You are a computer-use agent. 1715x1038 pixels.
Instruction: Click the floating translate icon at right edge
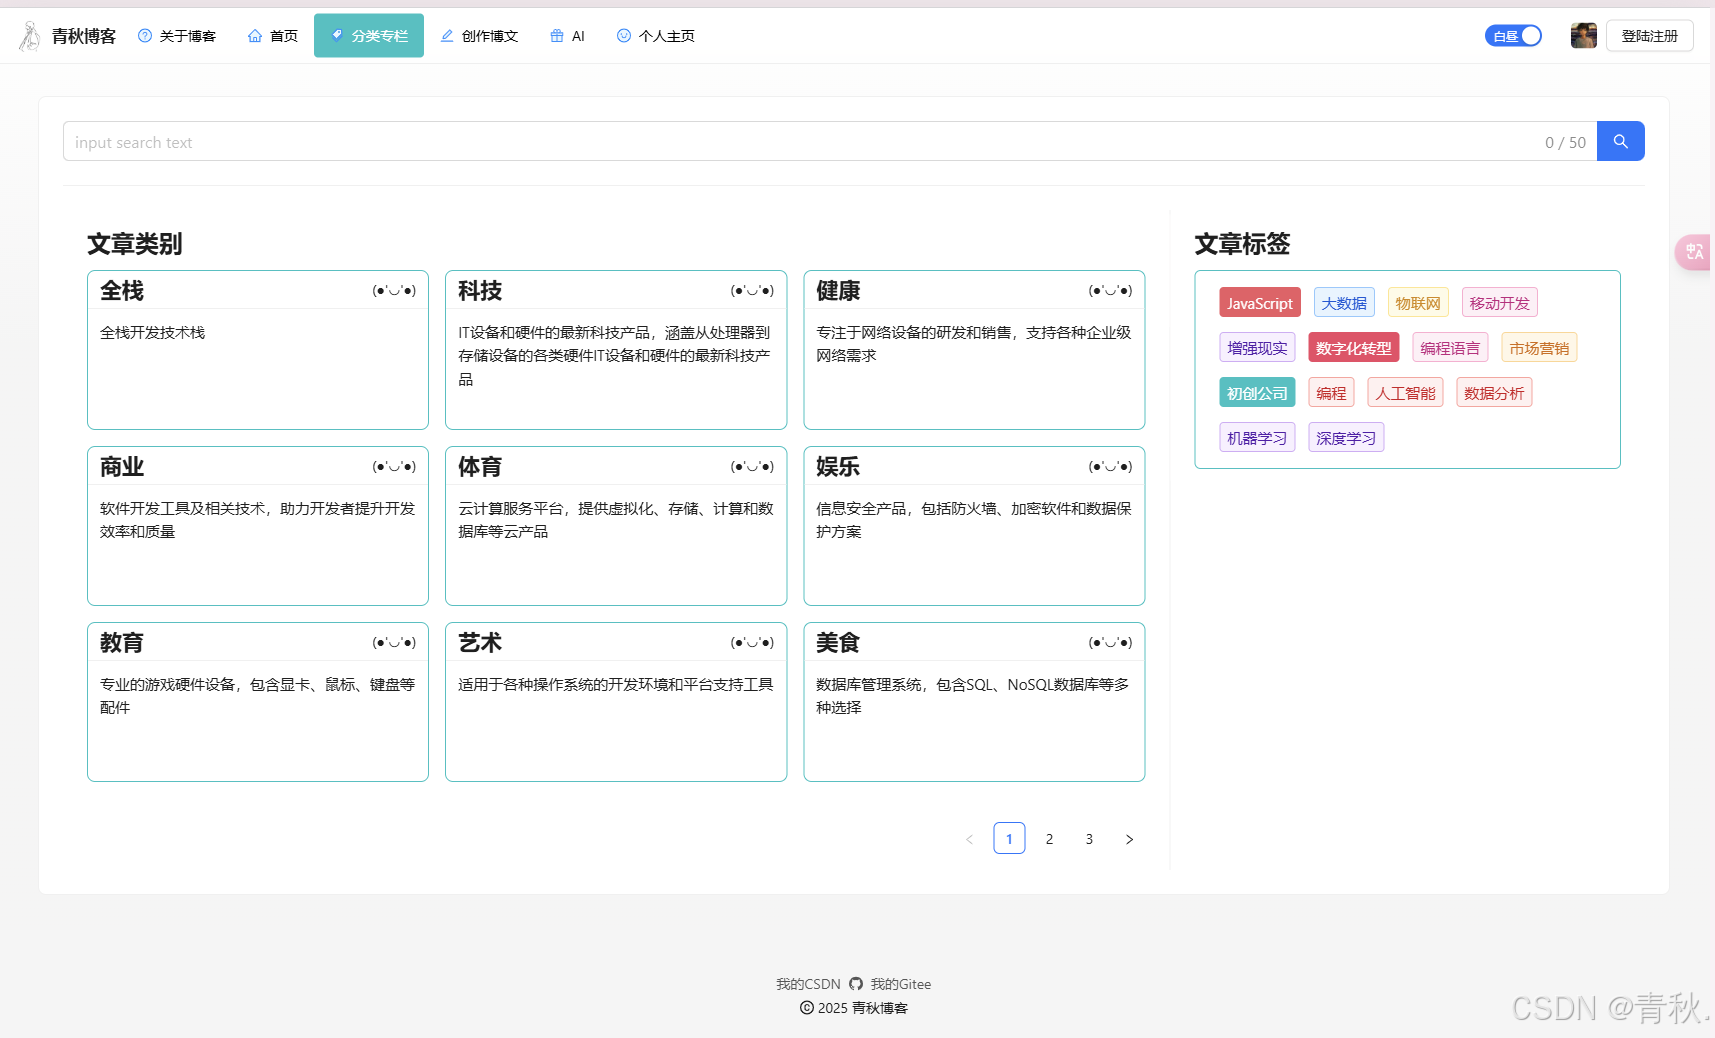1694,252
